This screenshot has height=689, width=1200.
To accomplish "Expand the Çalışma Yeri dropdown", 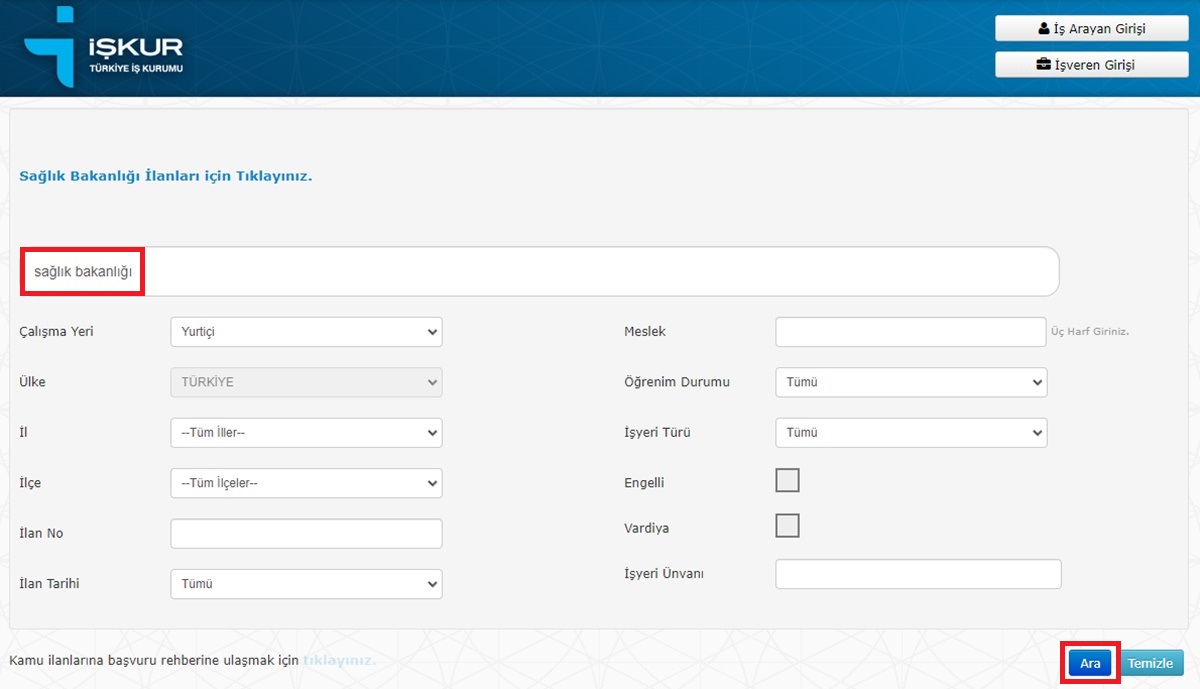I will (x=306, y=332).
